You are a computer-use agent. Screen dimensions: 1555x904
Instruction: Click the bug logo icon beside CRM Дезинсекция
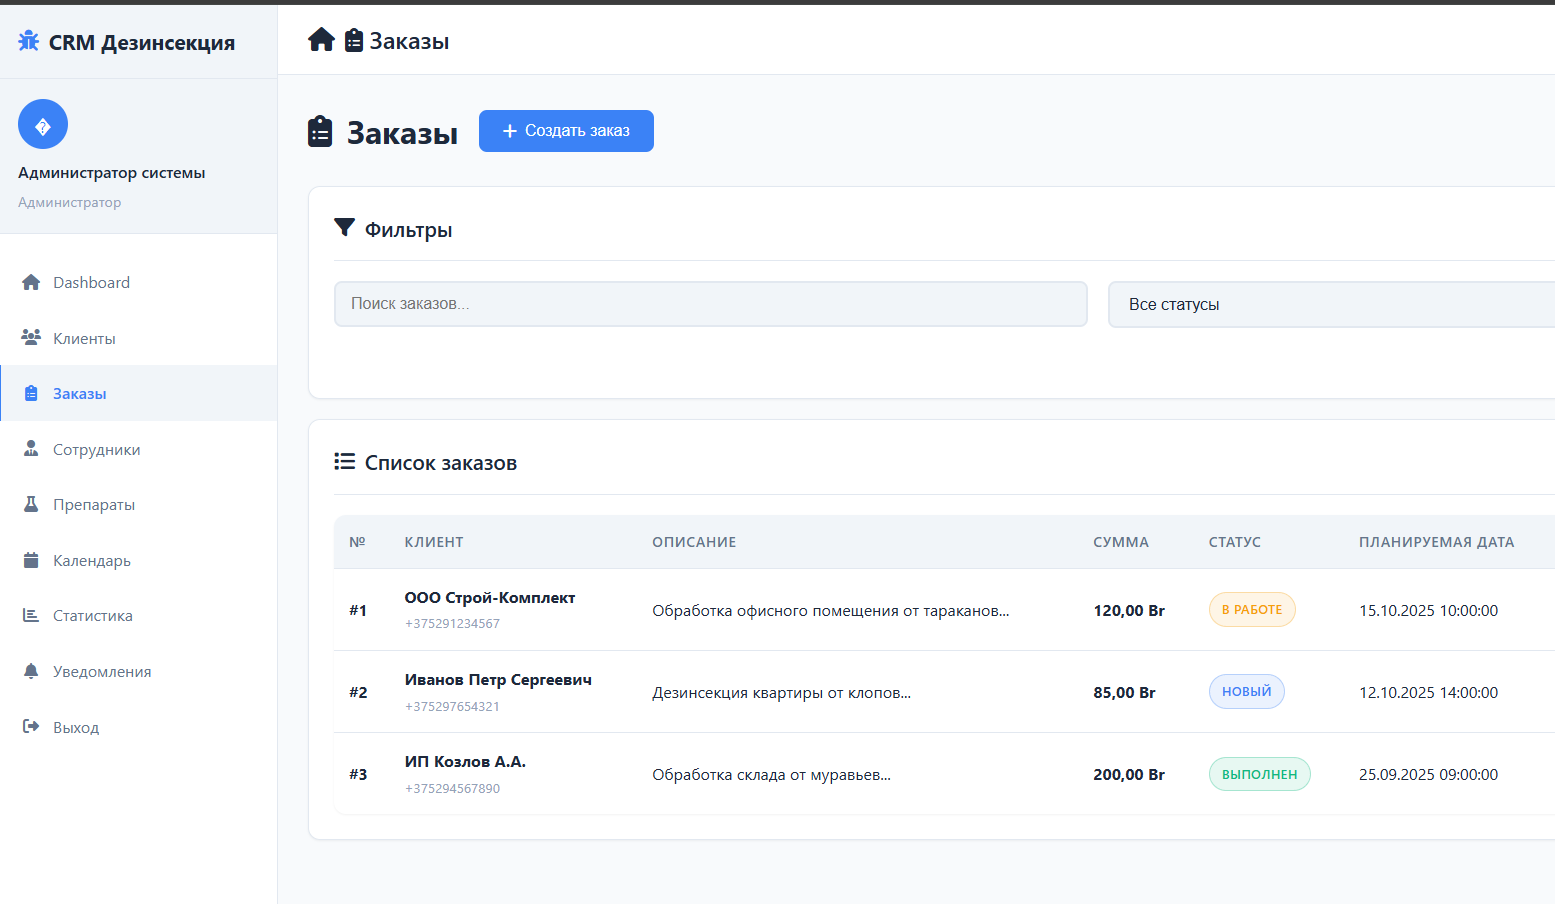tap(29, 41)
